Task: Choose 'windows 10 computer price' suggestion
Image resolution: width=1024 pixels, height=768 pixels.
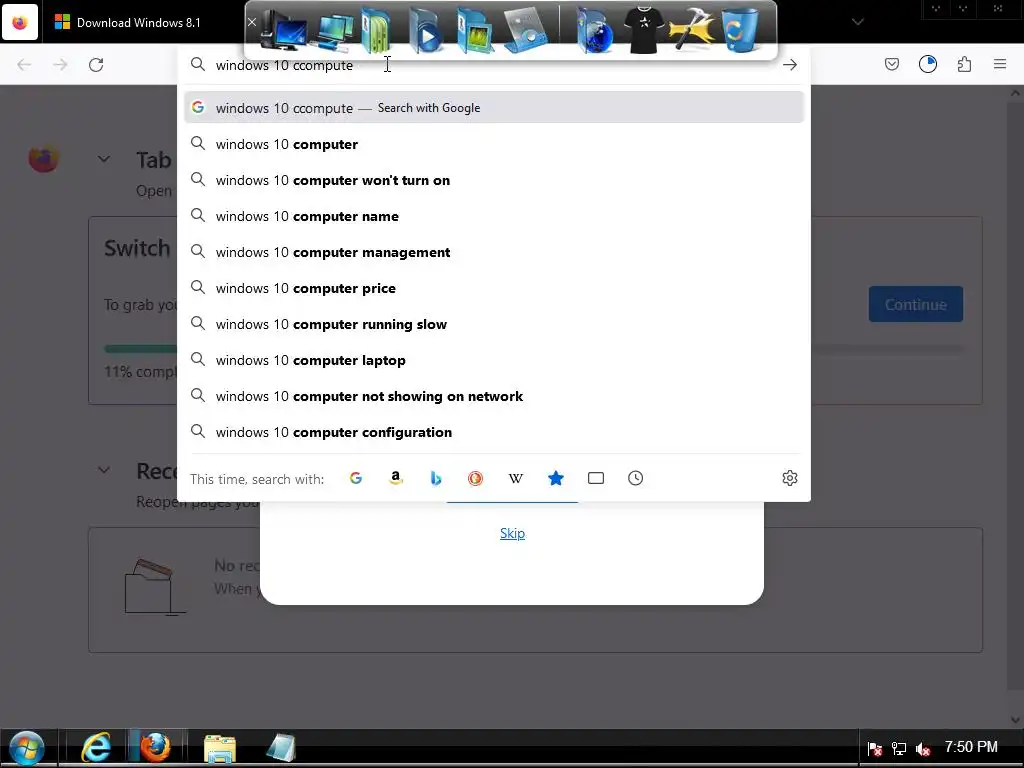Action: click(x=494, y=288)
